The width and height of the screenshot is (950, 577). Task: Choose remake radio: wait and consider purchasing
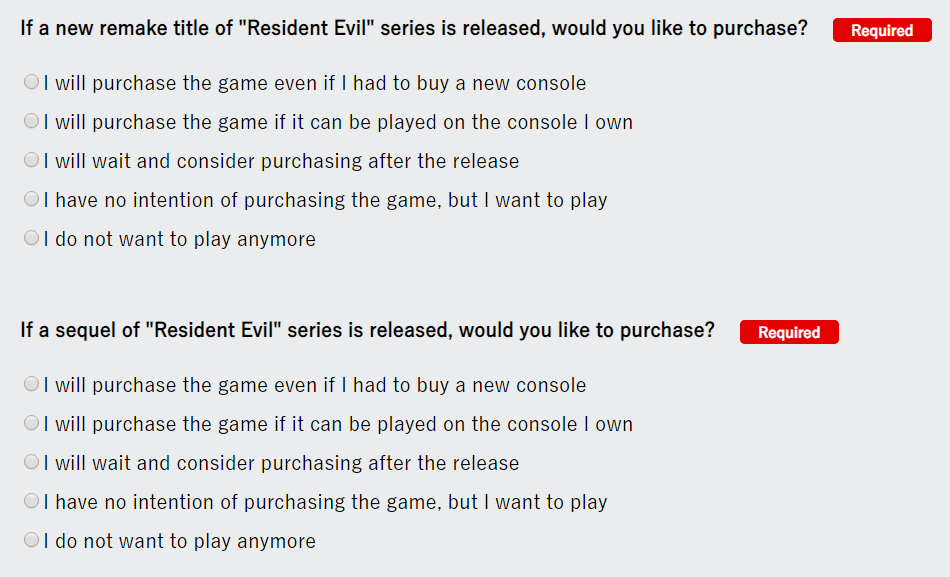click(x=32, y=159)
